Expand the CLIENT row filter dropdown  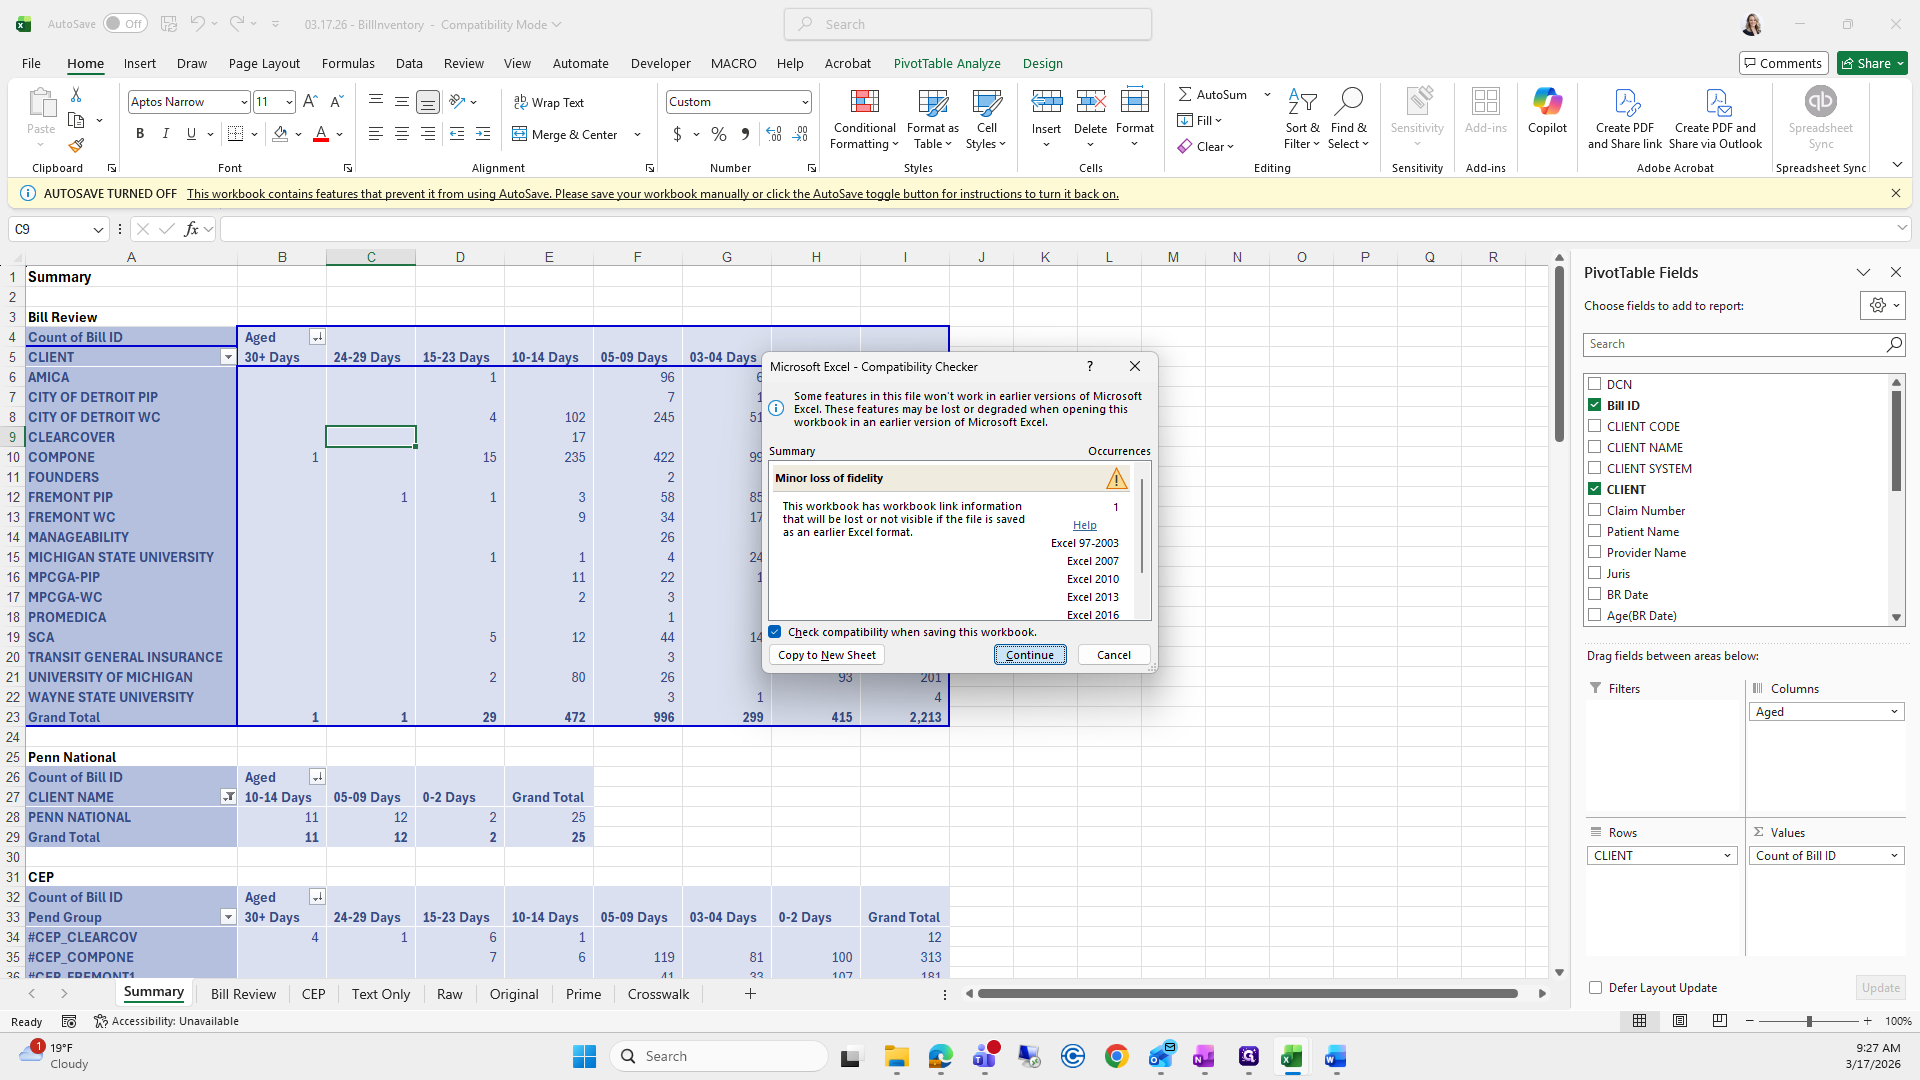click(x=228, y=357)
